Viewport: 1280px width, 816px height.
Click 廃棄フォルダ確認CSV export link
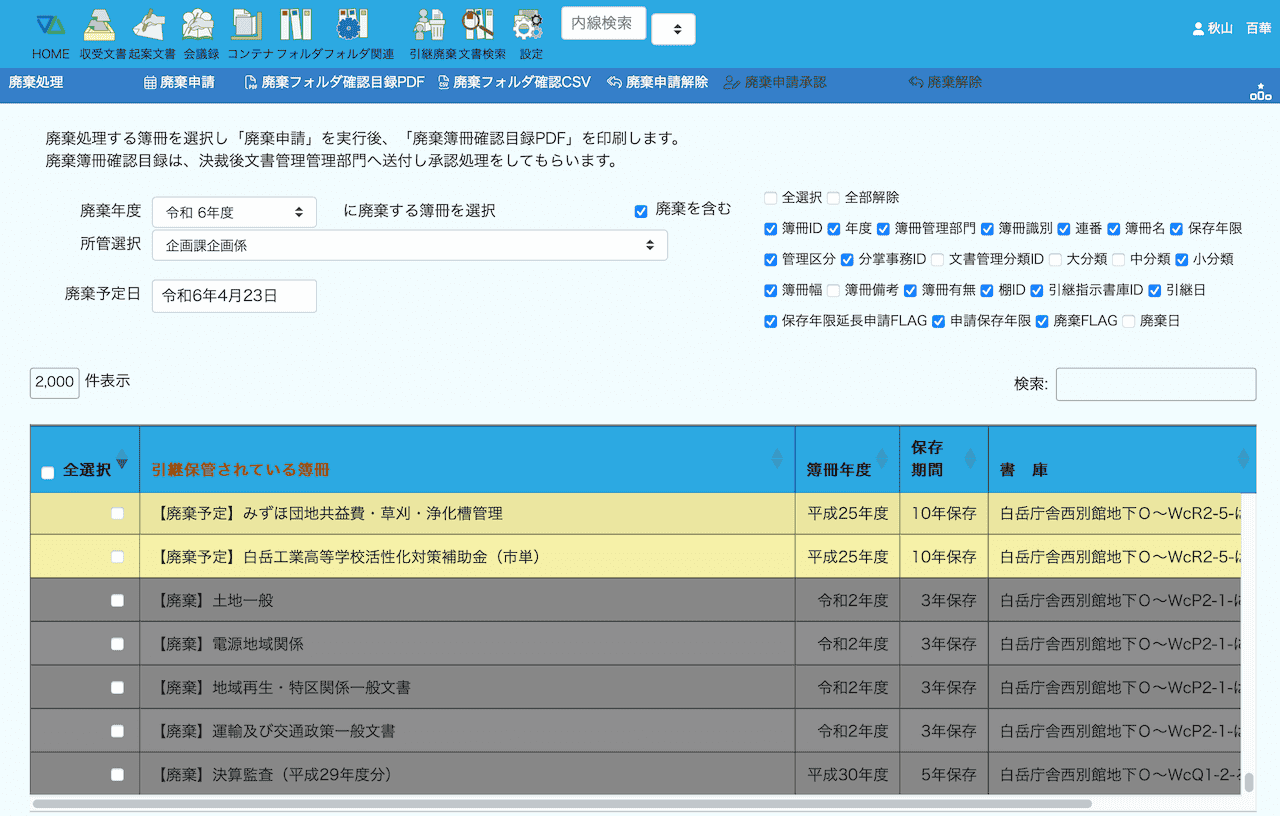click(x=514, y=83)
